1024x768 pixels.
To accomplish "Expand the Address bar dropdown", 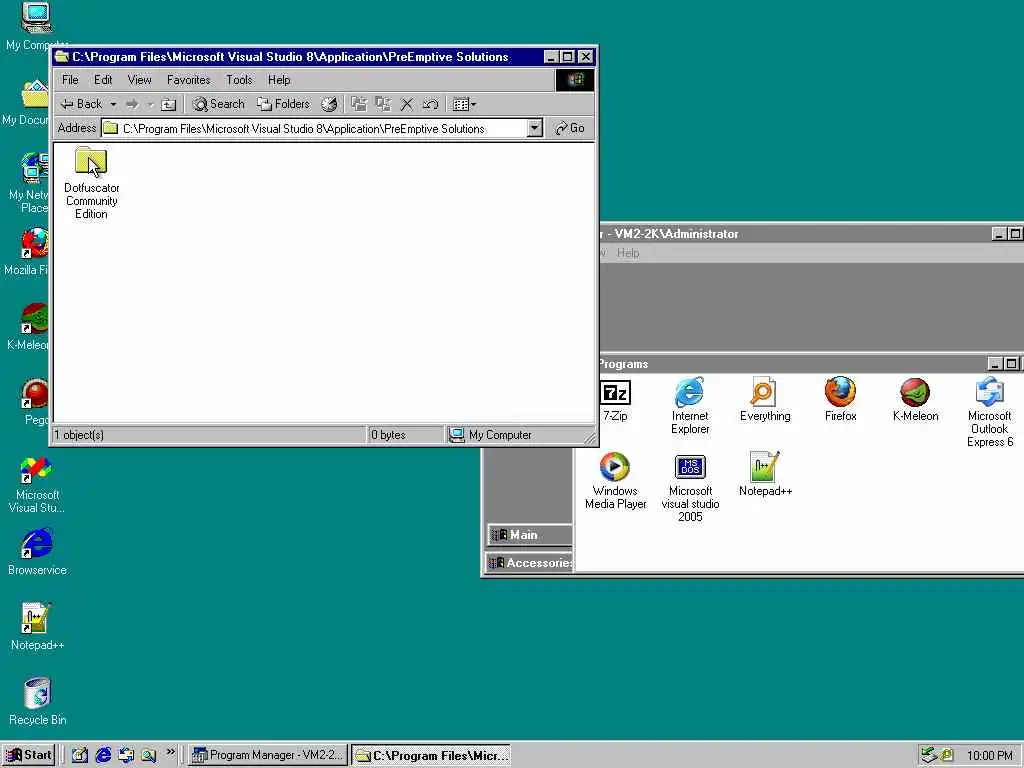I will tap(535, 128).
